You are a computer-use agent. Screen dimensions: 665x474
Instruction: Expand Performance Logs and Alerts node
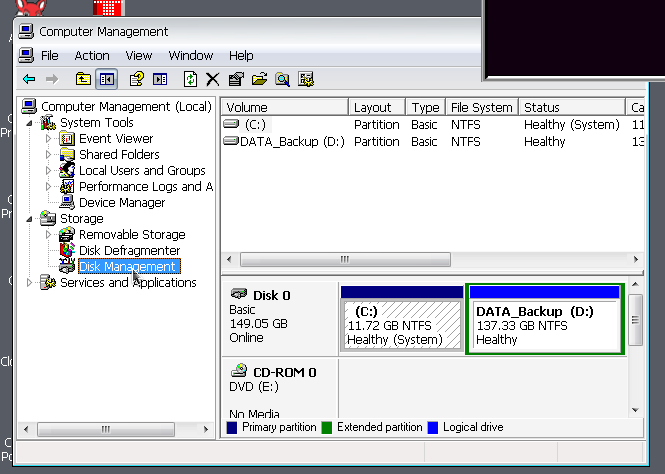[x=48, y=187]
